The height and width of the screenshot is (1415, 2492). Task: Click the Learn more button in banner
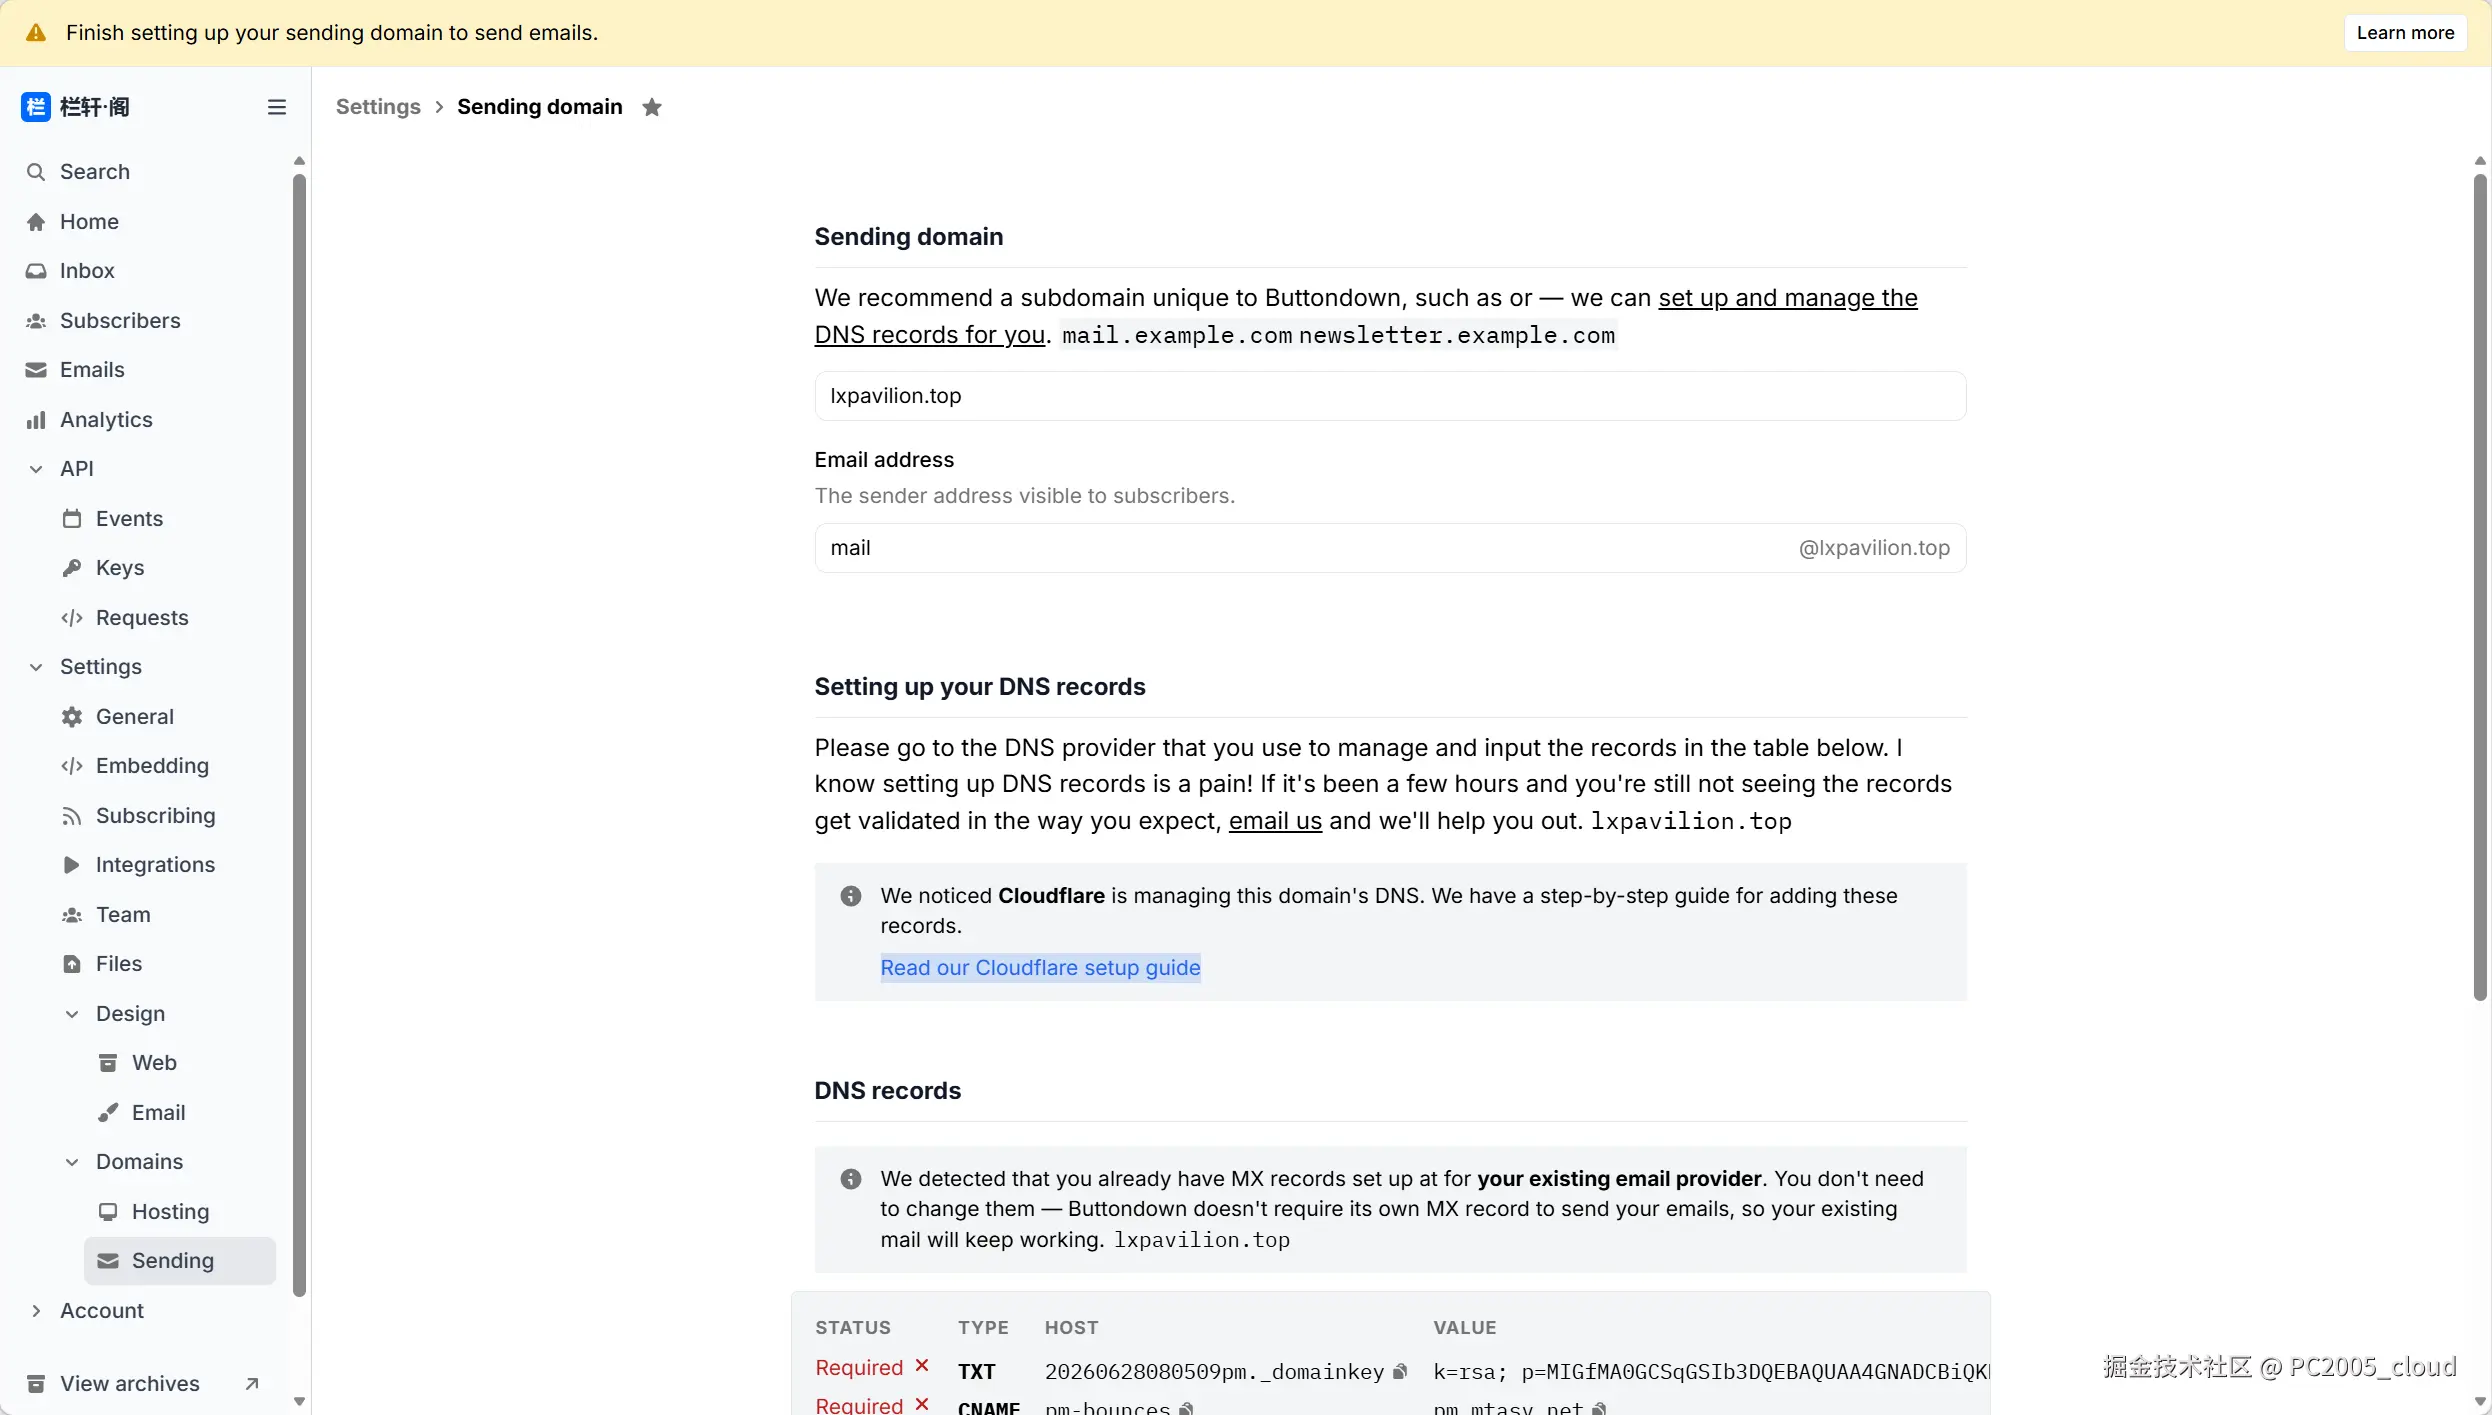(x=2405, y=33)
